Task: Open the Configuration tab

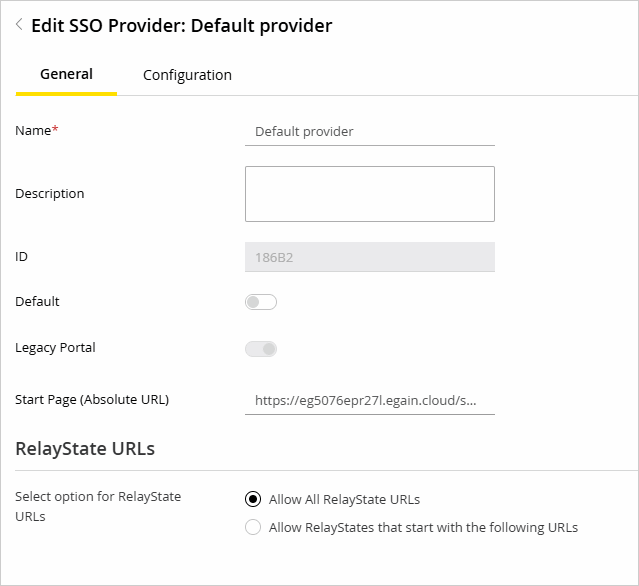Action: (x=187, y=75)
